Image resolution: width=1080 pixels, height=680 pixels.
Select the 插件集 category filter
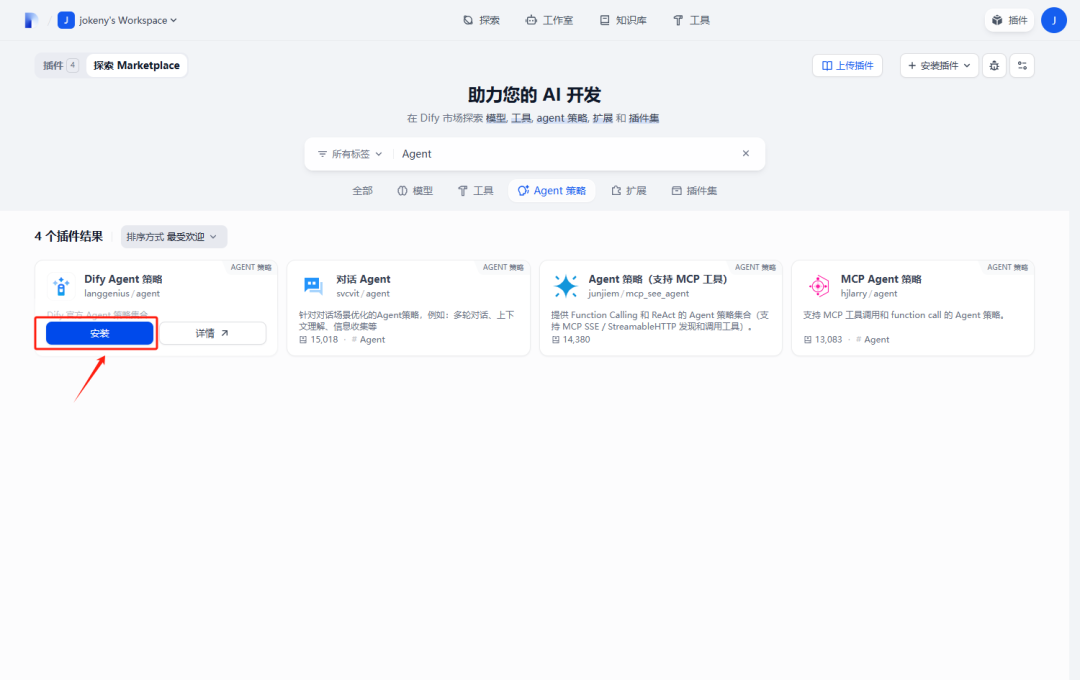[x=694, y=191]
